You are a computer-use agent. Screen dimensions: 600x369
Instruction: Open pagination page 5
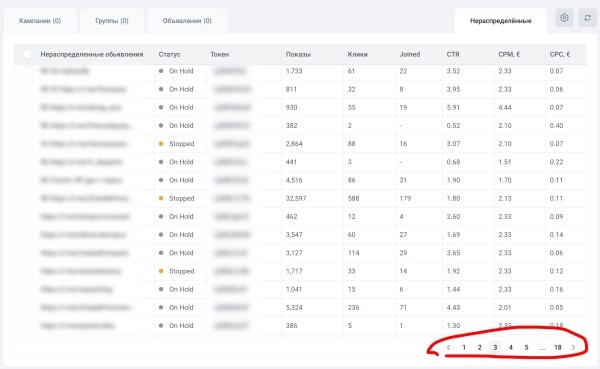click(526, 348)
